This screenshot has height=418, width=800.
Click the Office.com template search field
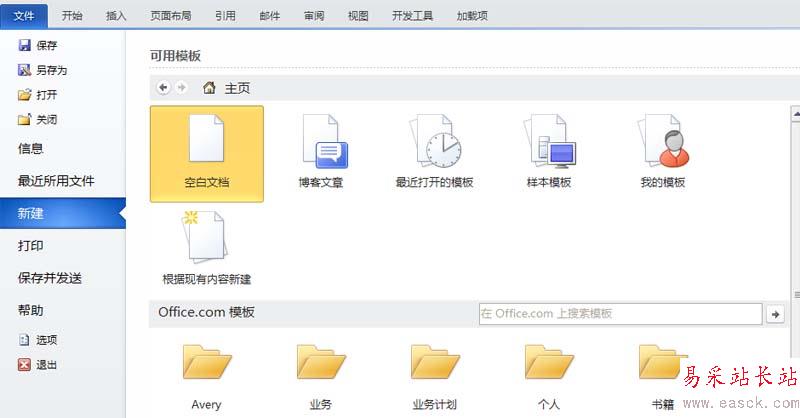[620, 314]
